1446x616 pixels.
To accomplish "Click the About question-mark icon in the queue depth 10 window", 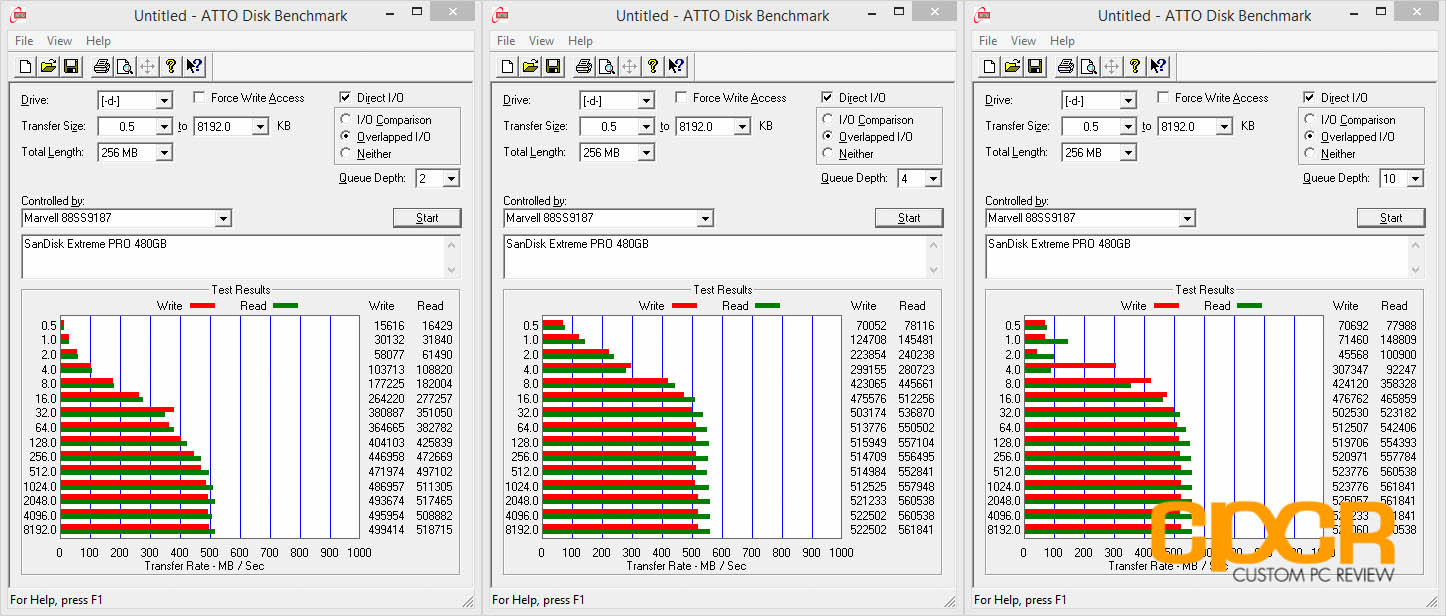I will point(1135,67).
